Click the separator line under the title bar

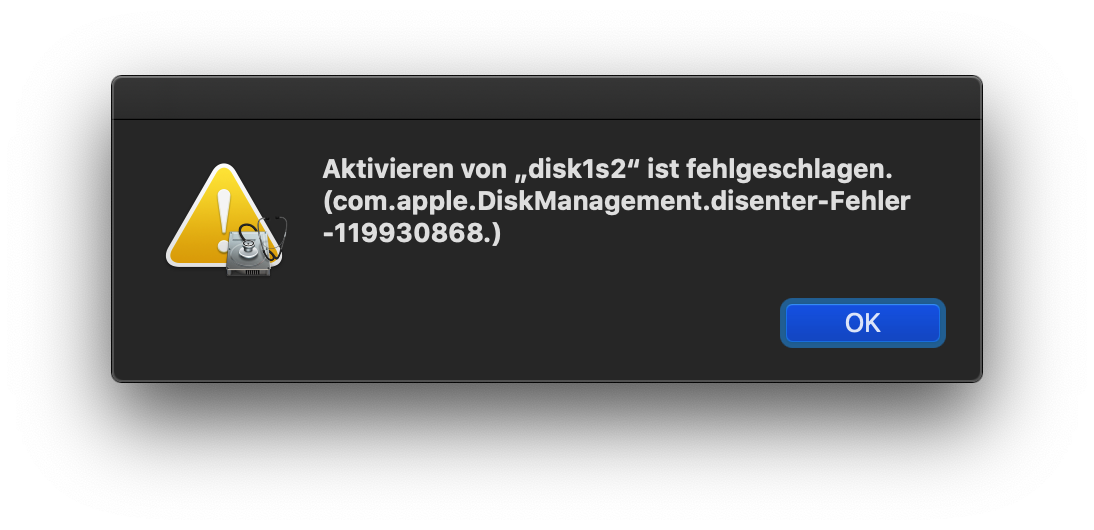[547, 119]
